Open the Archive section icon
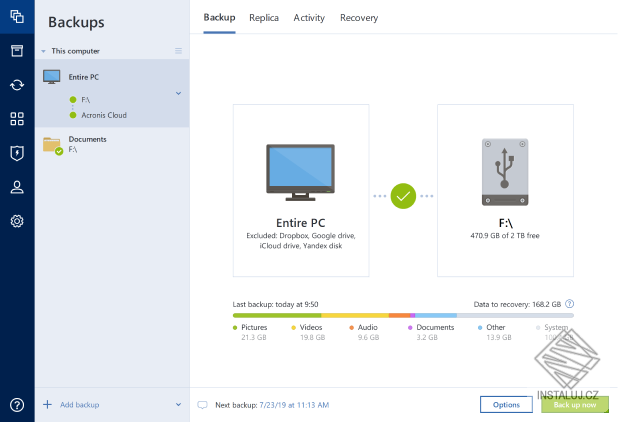The height and width of the screenshot is (422, 618). (x=17, y=50)
